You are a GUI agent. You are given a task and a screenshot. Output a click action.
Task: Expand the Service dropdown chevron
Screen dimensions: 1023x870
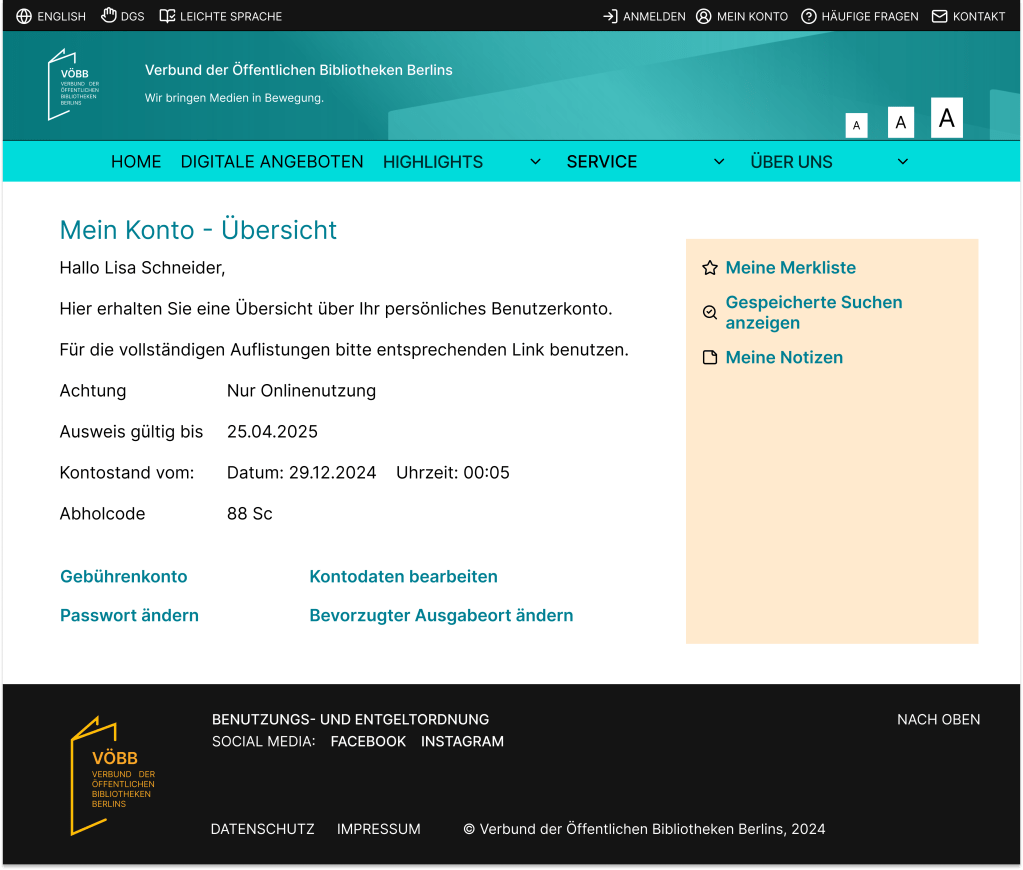[719, 162]
